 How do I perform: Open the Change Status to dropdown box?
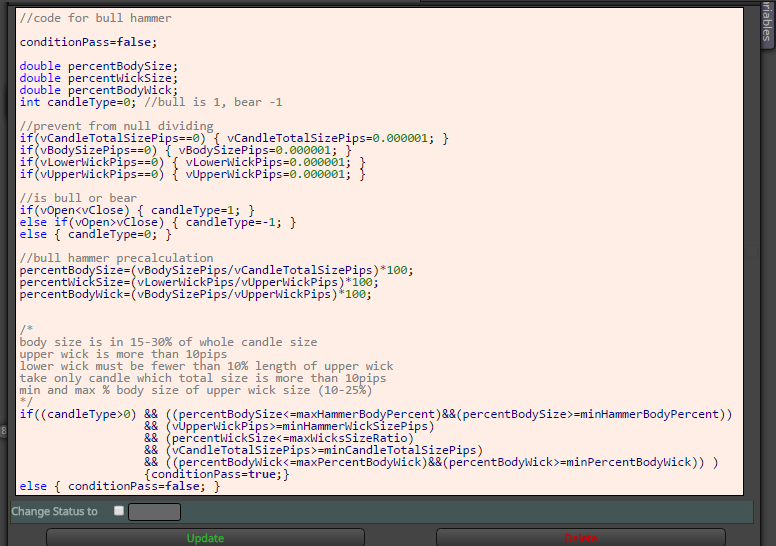154,511
